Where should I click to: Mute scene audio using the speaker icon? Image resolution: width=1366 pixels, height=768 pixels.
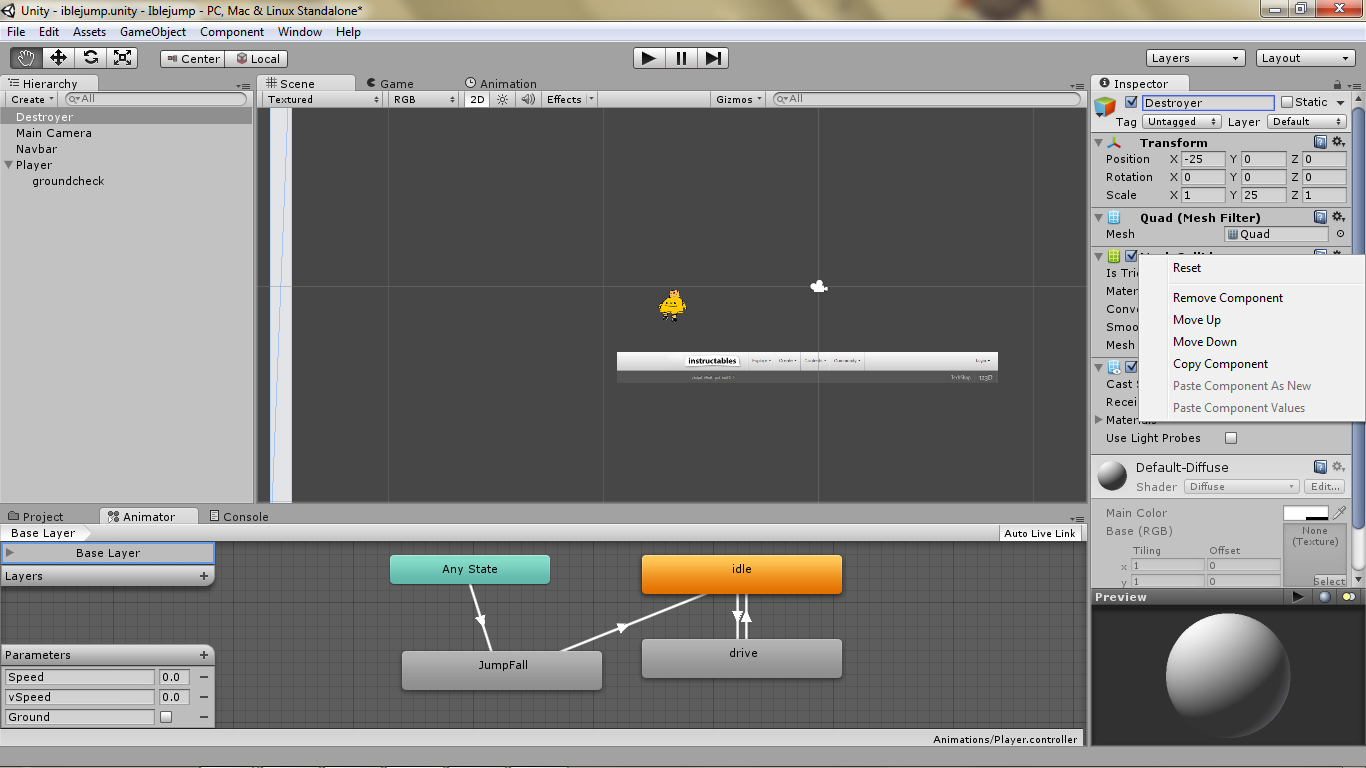527,99
